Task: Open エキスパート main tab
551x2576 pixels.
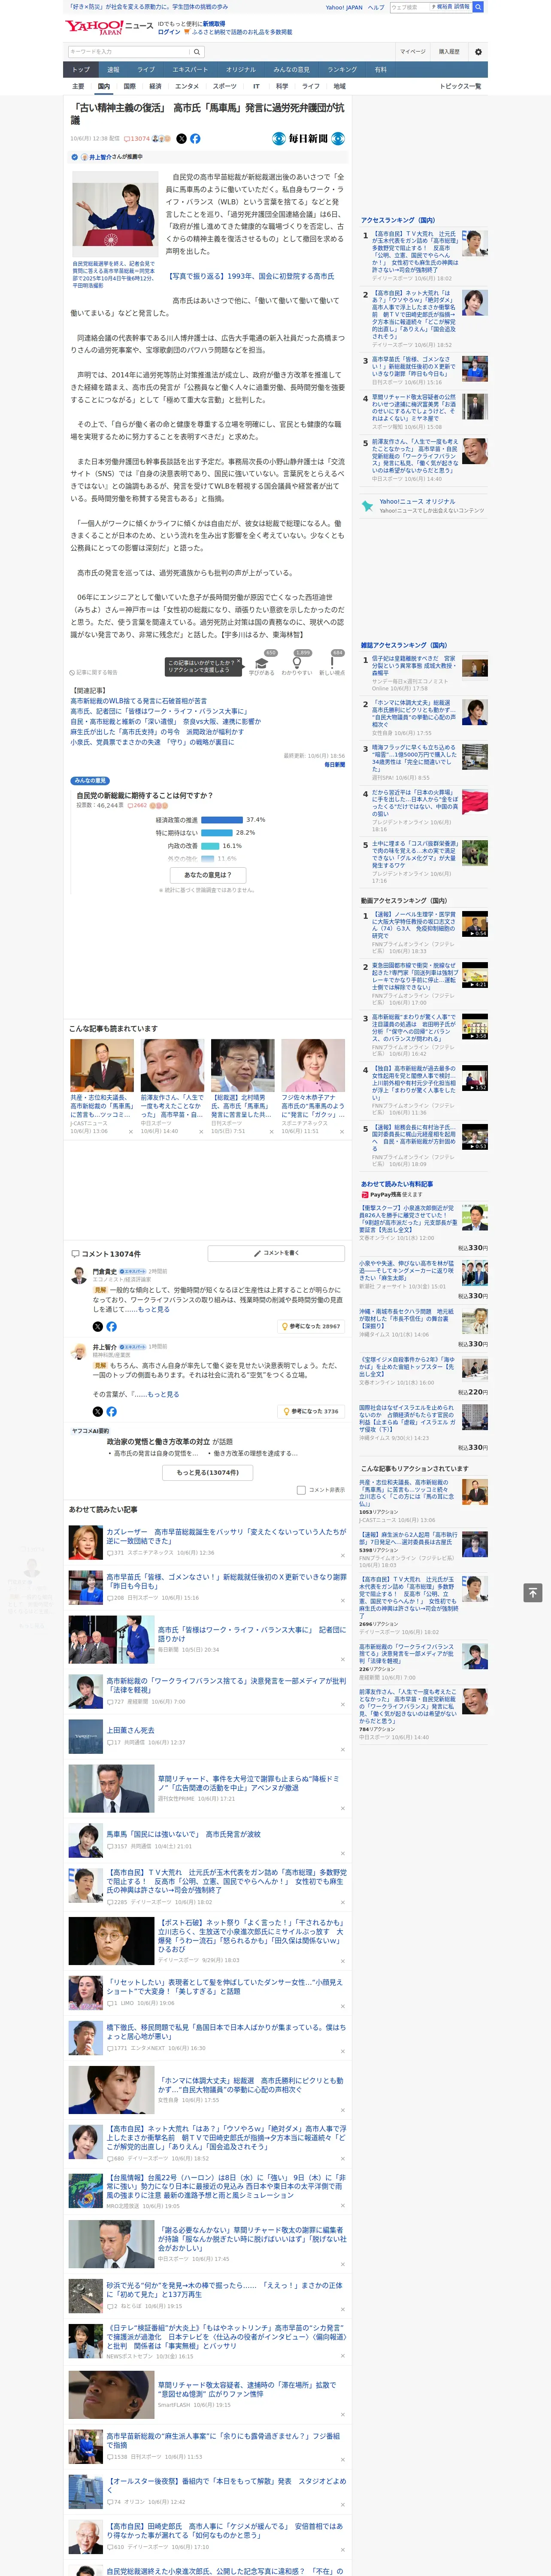Action: [x=190, y=69]
